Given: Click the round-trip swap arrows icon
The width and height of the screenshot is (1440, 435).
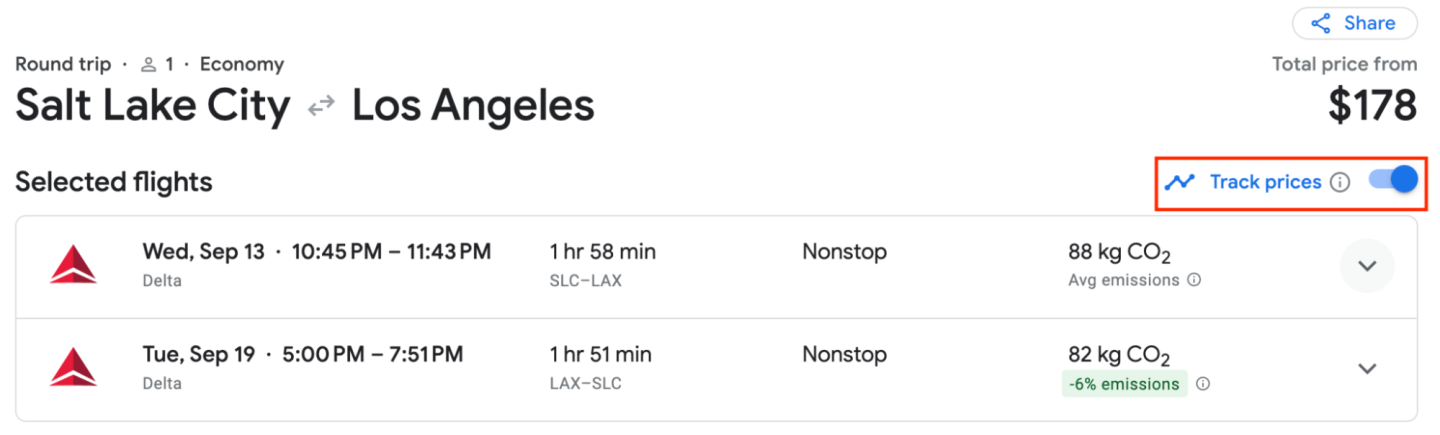Looking at the screenshot, I should 321,106.
